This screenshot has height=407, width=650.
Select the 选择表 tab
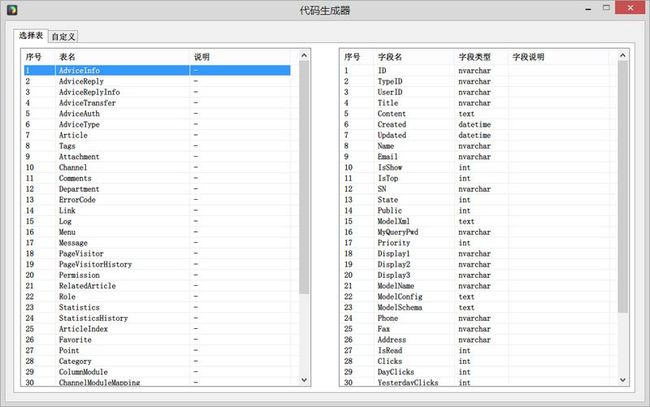coord(31,36)
